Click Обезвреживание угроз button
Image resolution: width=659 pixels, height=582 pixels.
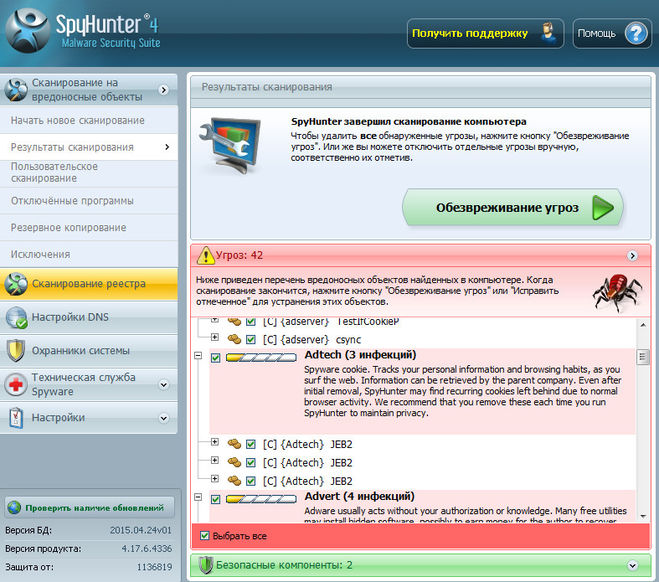[x=513, y=208]
